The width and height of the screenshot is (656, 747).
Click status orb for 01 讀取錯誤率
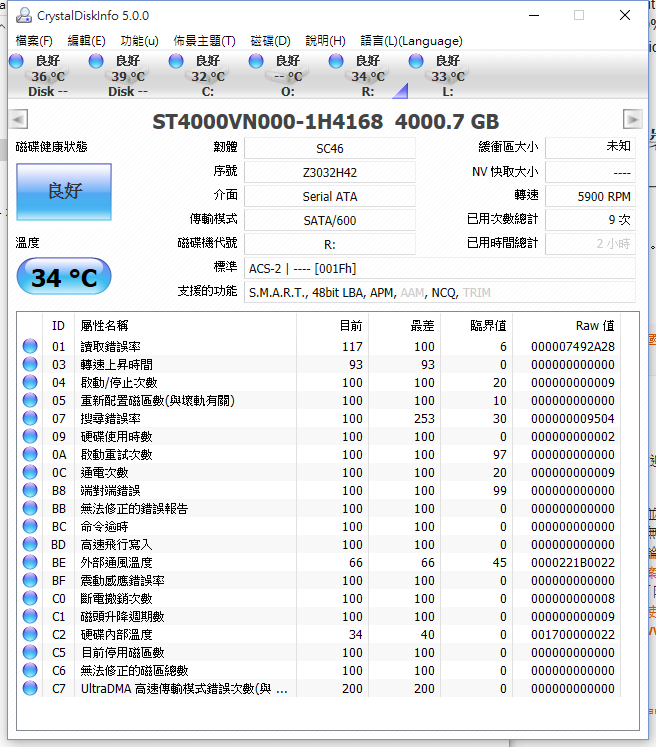click(x=30, y=346)
